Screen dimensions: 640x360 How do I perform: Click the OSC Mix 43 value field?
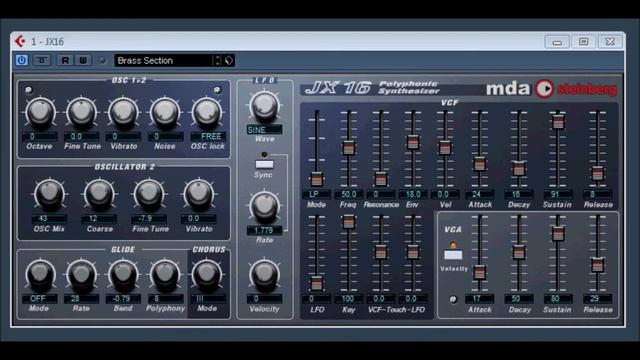pos(49,218)
